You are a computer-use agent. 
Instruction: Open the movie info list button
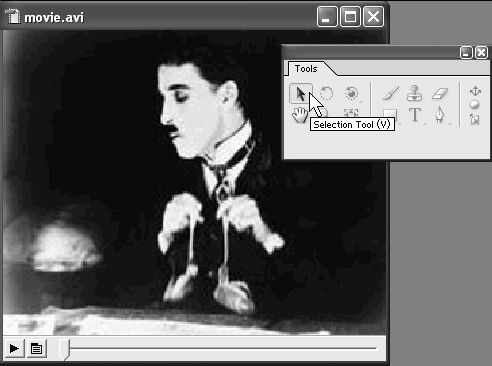pyautogui.click(x=36, y=349)
